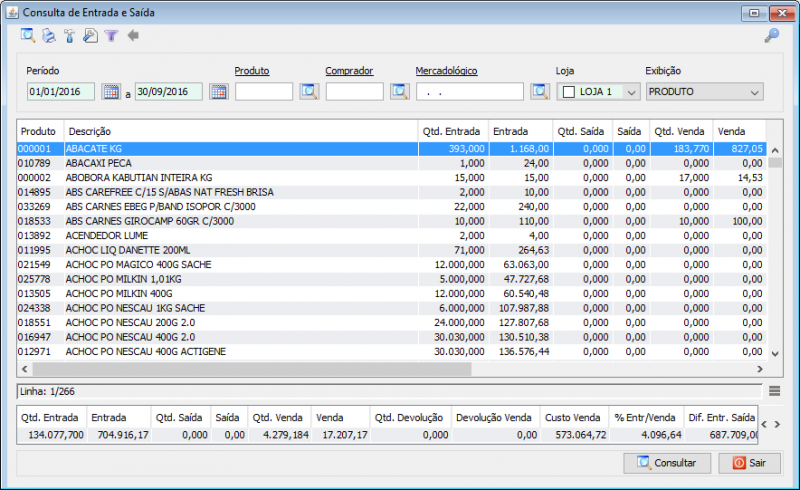This screenshot has width=800, height=490.
Task: Sort by the Produto column header
Action: pyautogui.click(x=40, y=131)
